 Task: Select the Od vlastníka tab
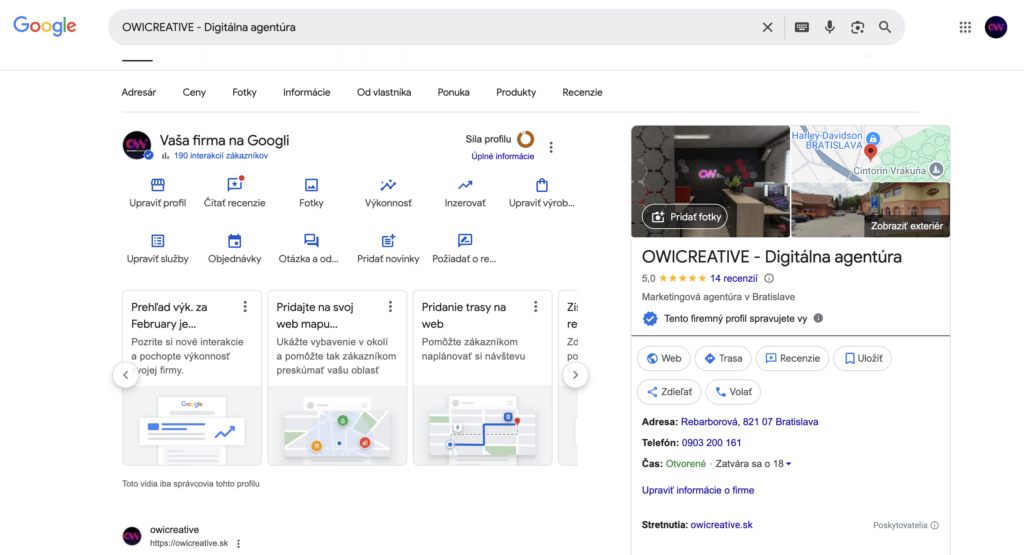click(384, 93)
